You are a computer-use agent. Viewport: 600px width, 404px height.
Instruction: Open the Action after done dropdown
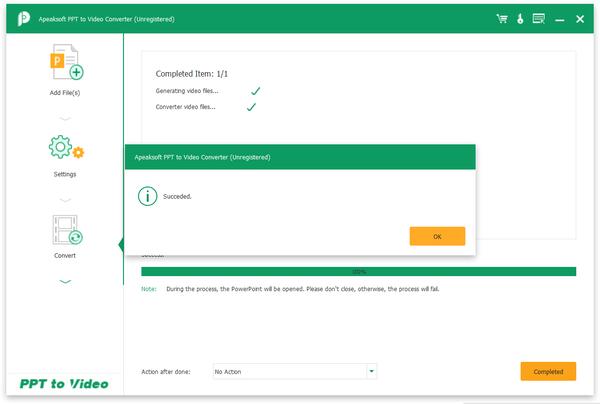(x=295, y=371)
